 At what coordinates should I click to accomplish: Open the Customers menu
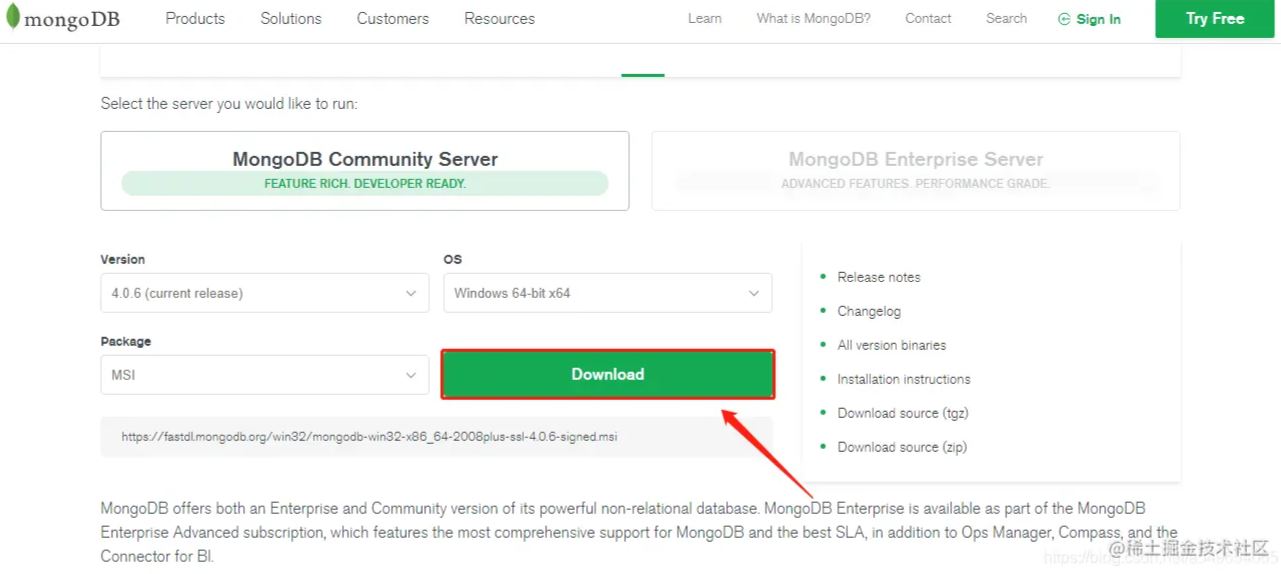coord(393,19)
